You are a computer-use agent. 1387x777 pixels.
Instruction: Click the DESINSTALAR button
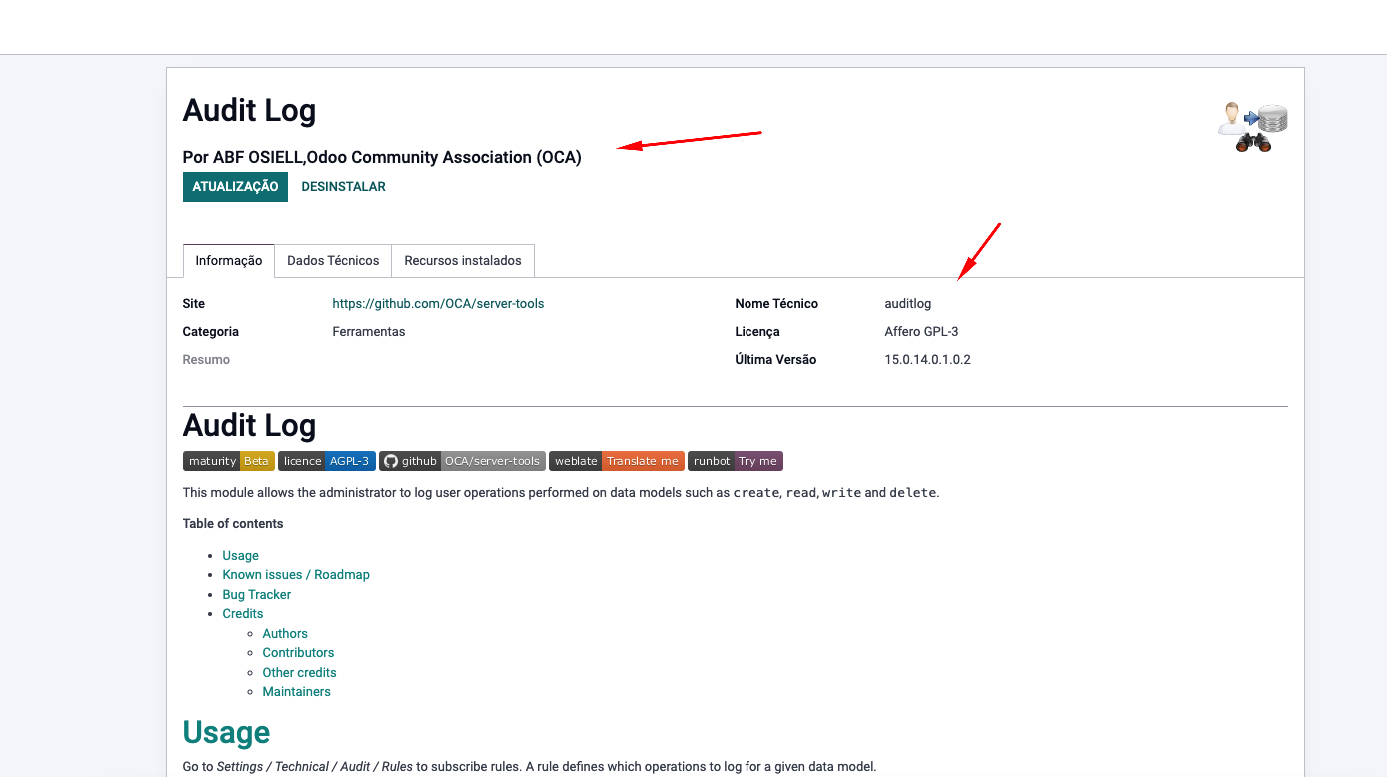(x=343, y=187)
